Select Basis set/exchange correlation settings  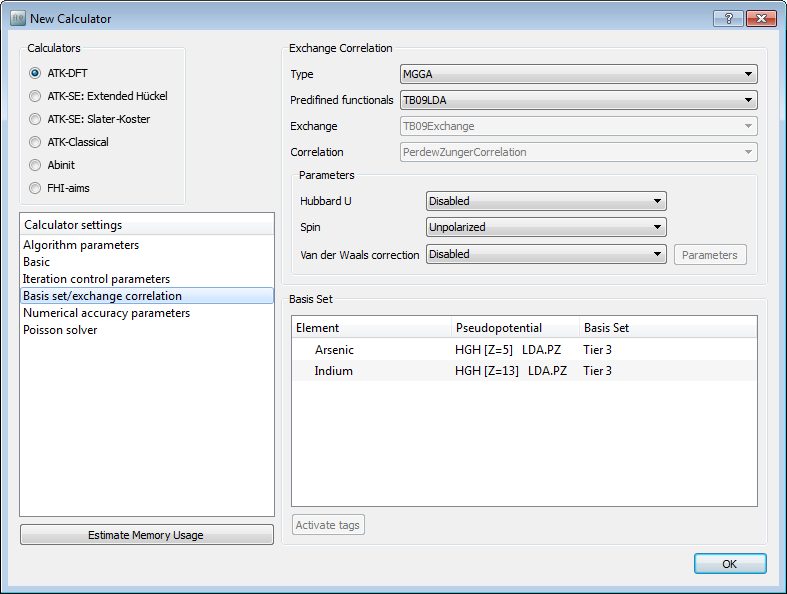[x=147, y=296]
